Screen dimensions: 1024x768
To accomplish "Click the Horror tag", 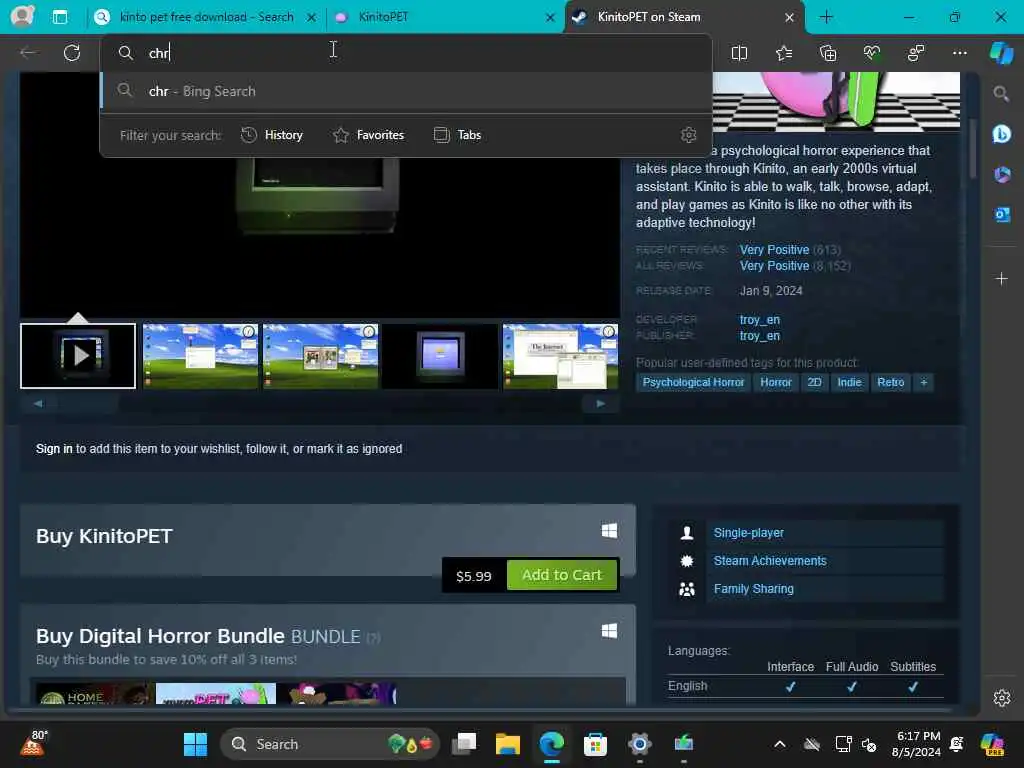I will [776, 382].
